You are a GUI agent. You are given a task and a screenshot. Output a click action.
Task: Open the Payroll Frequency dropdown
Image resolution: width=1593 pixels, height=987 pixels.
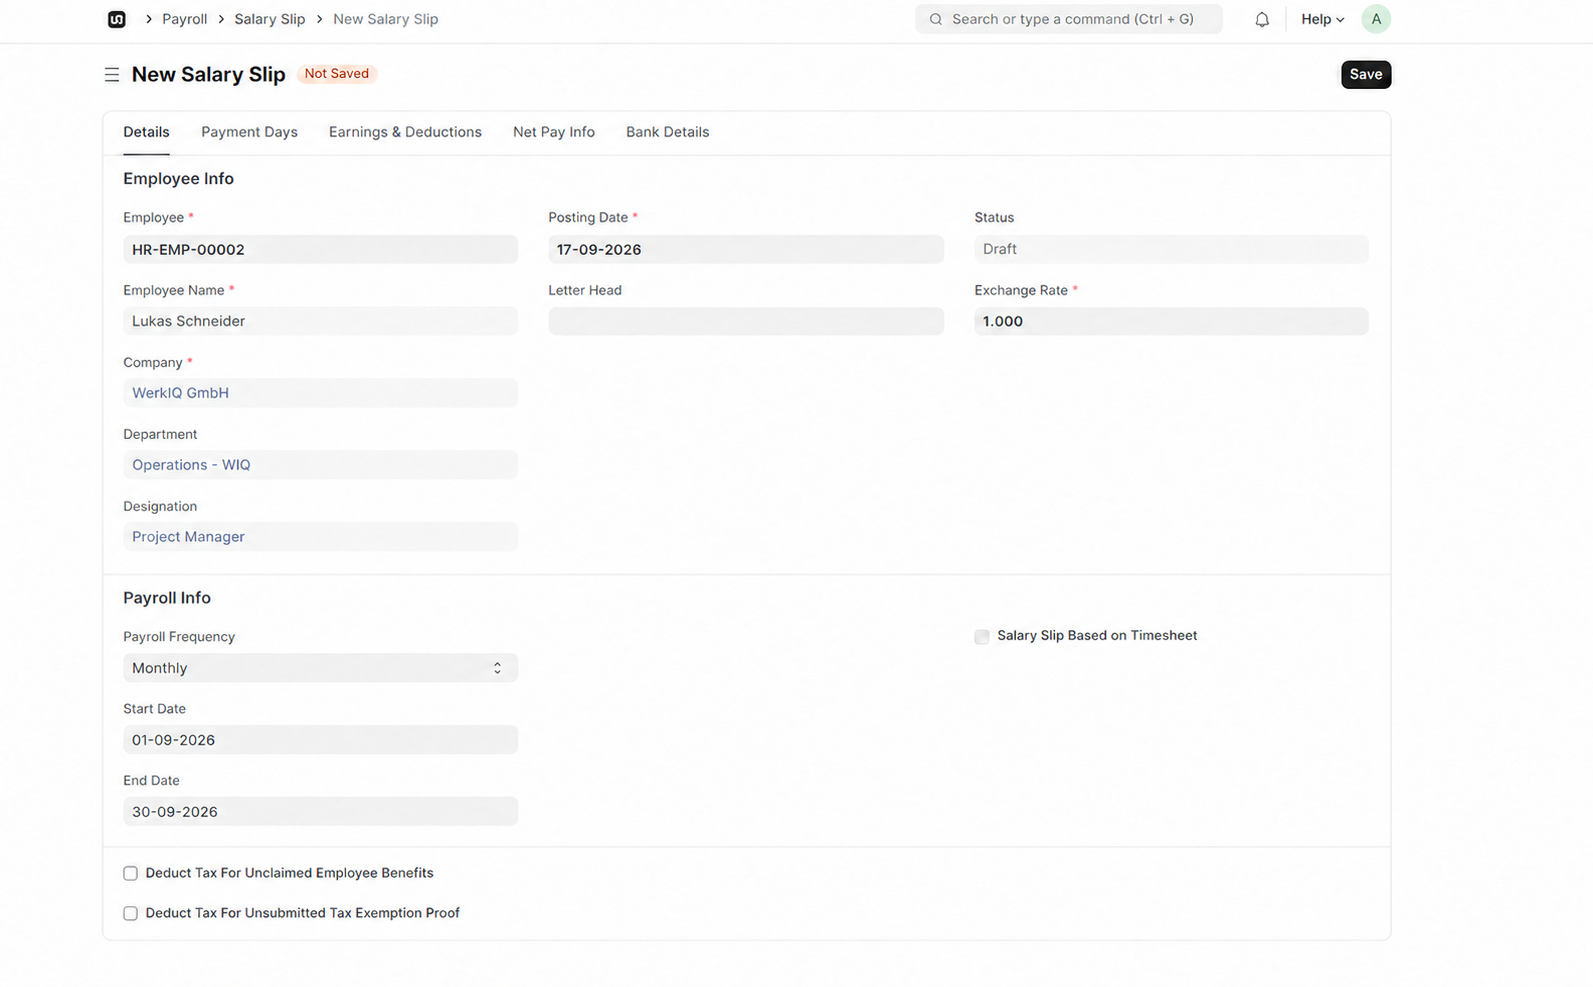pyautogui.click(x=320, y=668)
